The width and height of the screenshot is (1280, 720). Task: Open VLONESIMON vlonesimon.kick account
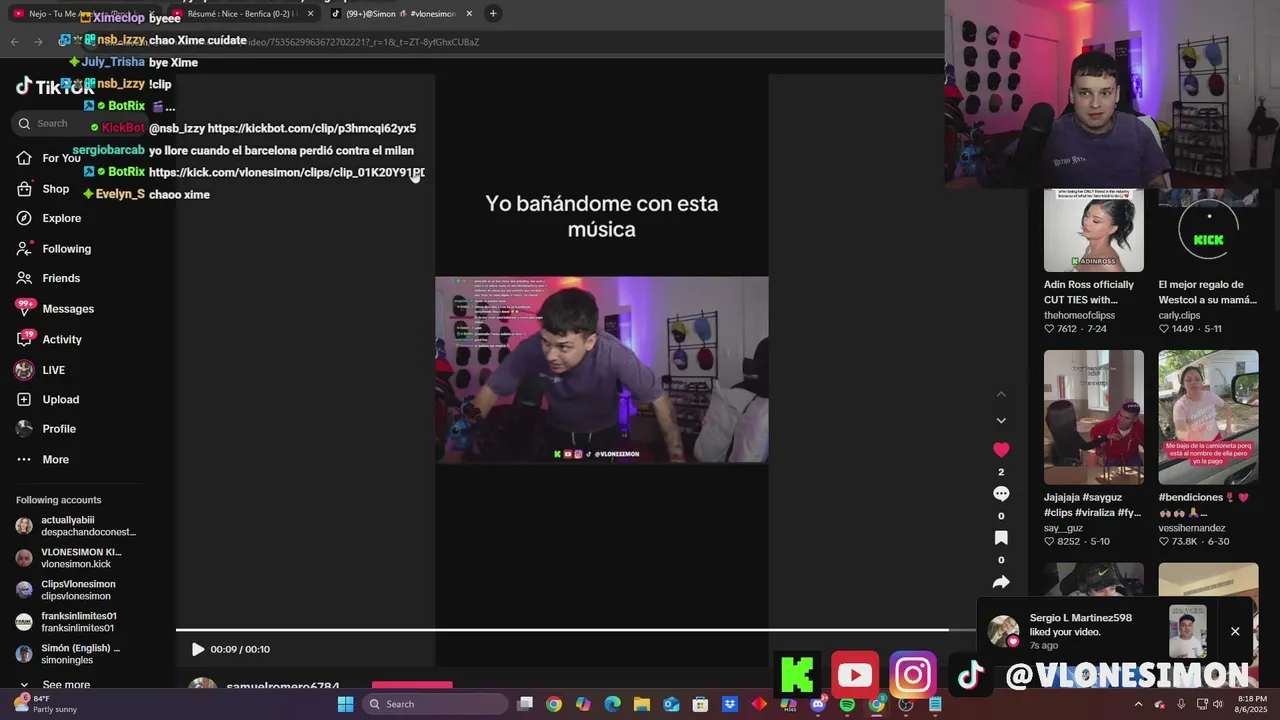pos(69,558)
